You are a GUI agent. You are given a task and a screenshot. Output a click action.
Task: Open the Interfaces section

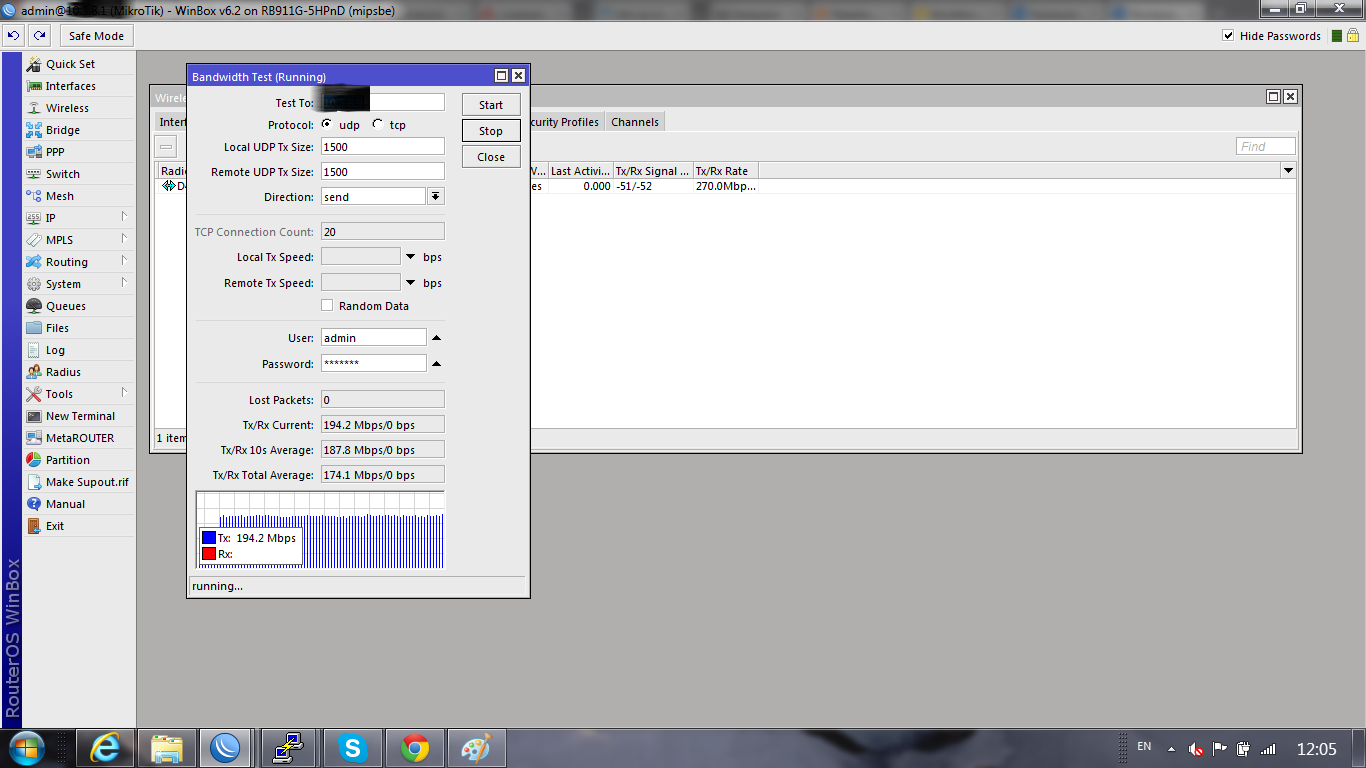(x=70, y=86)
